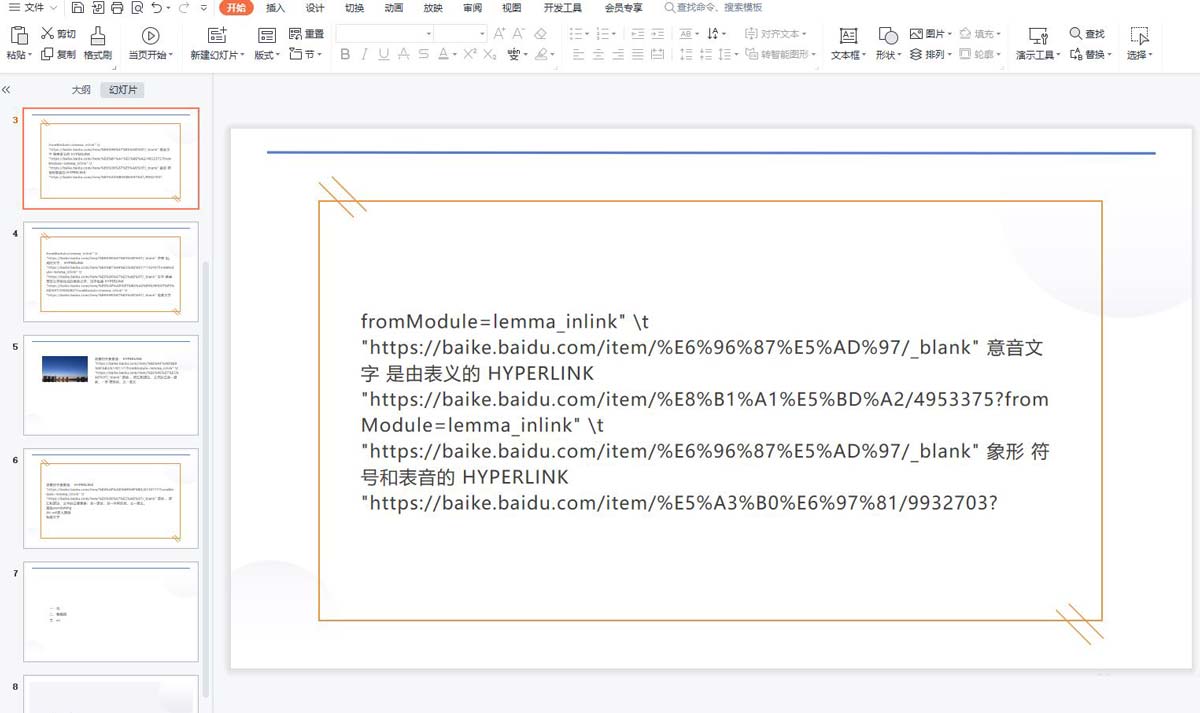
Task: Click the 演示工具 presentation tools button
Action: (x=1038, y=44)
